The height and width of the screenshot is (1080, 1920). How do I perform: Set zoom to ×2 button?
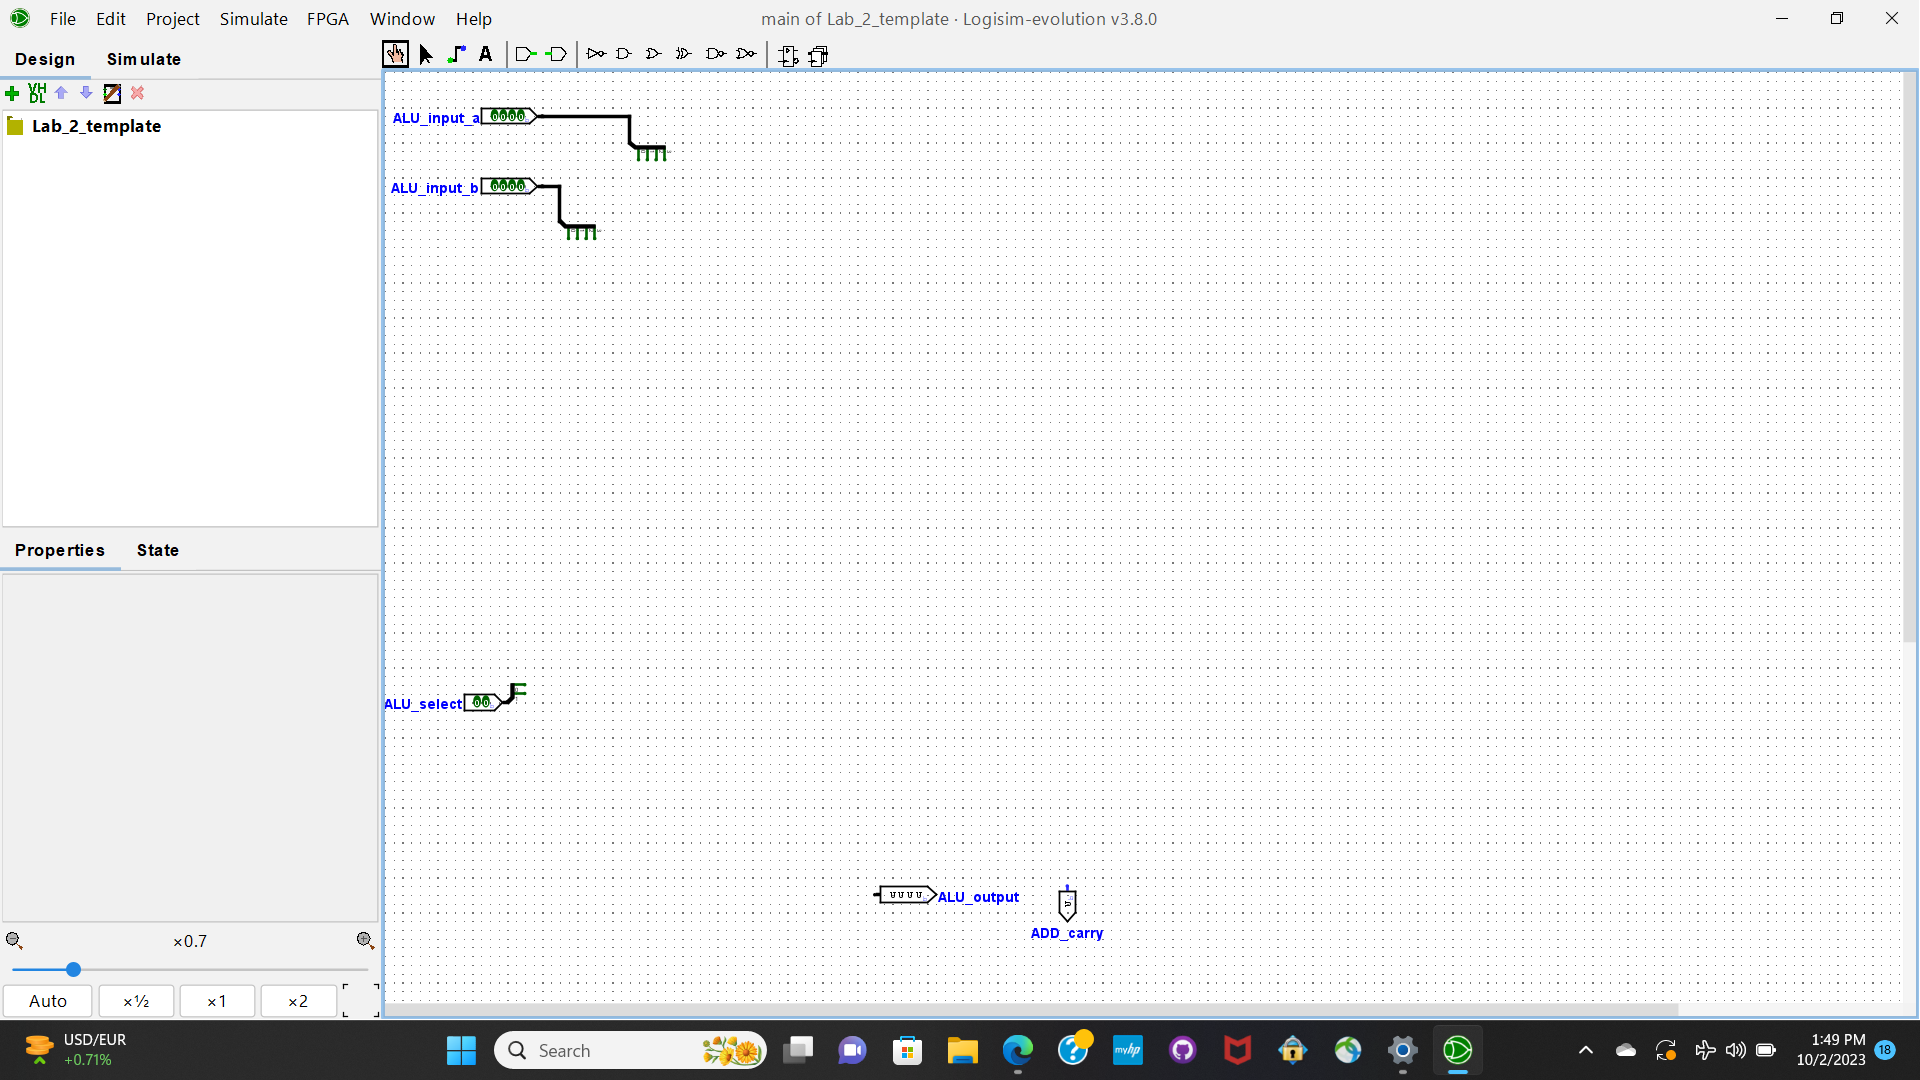298,1001
